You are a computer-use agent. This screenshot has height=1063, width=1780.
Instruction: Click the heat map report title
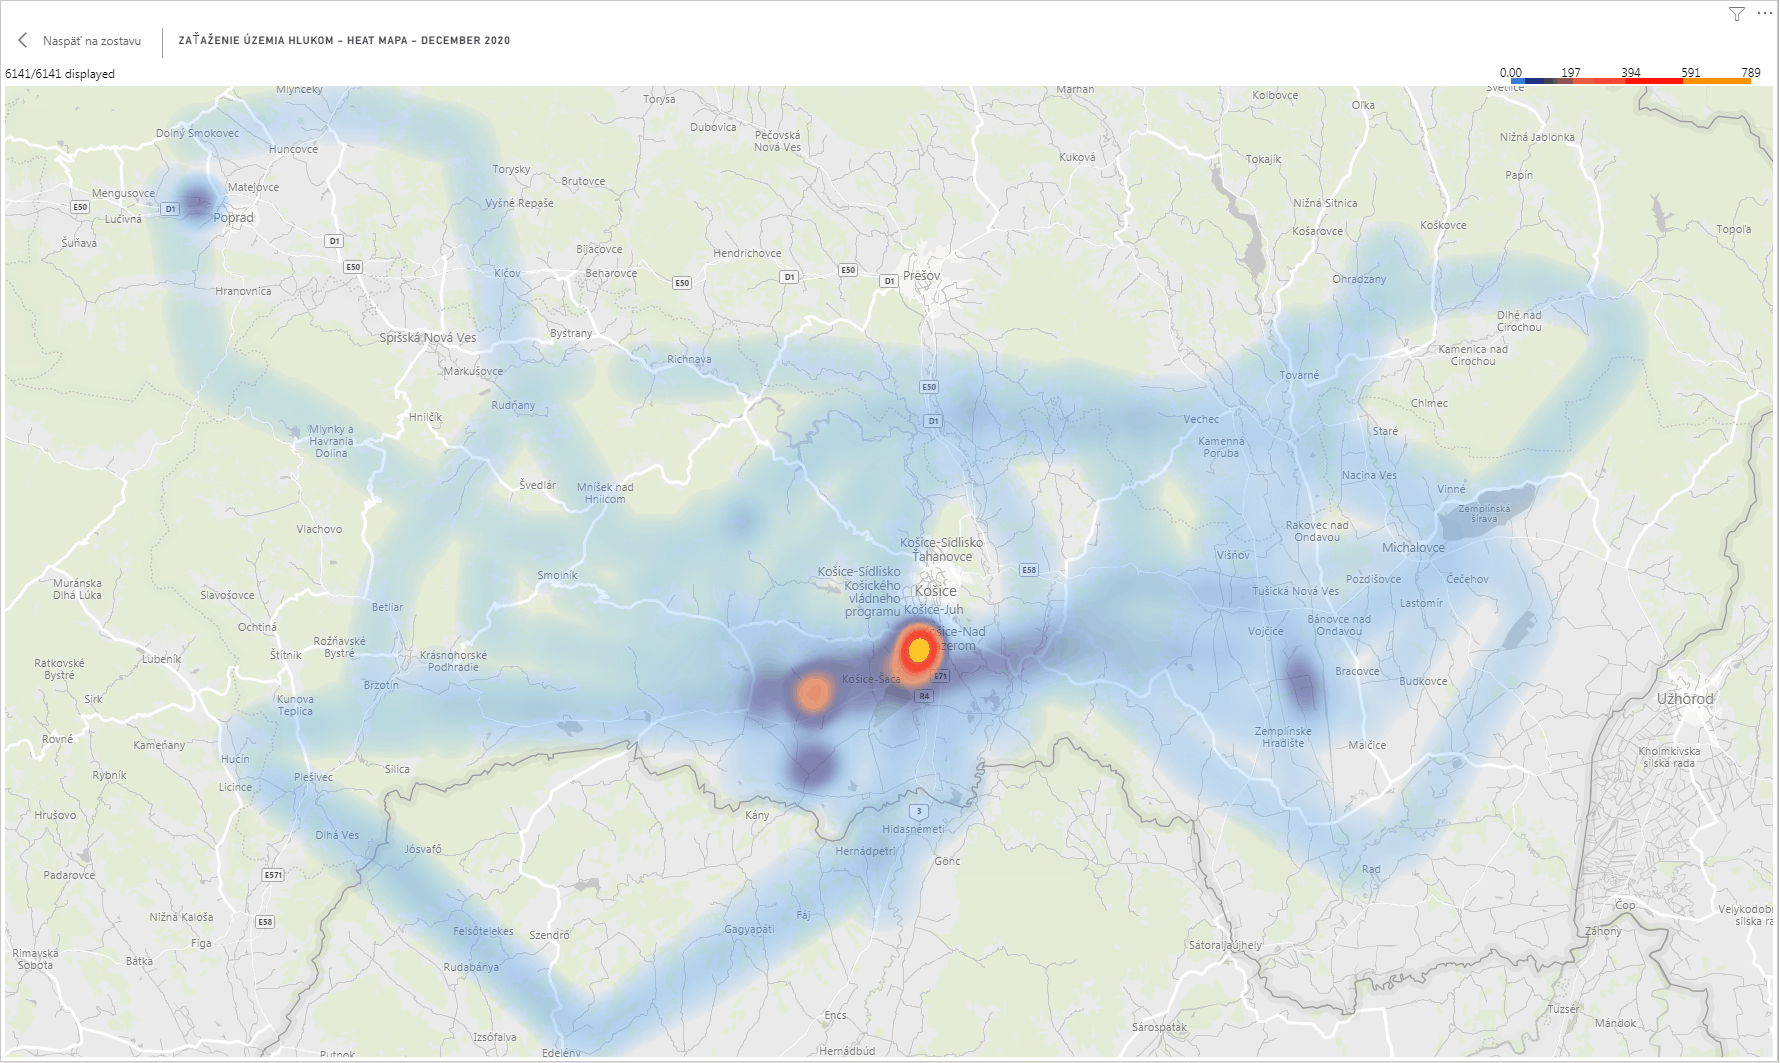tap(344, 41)
